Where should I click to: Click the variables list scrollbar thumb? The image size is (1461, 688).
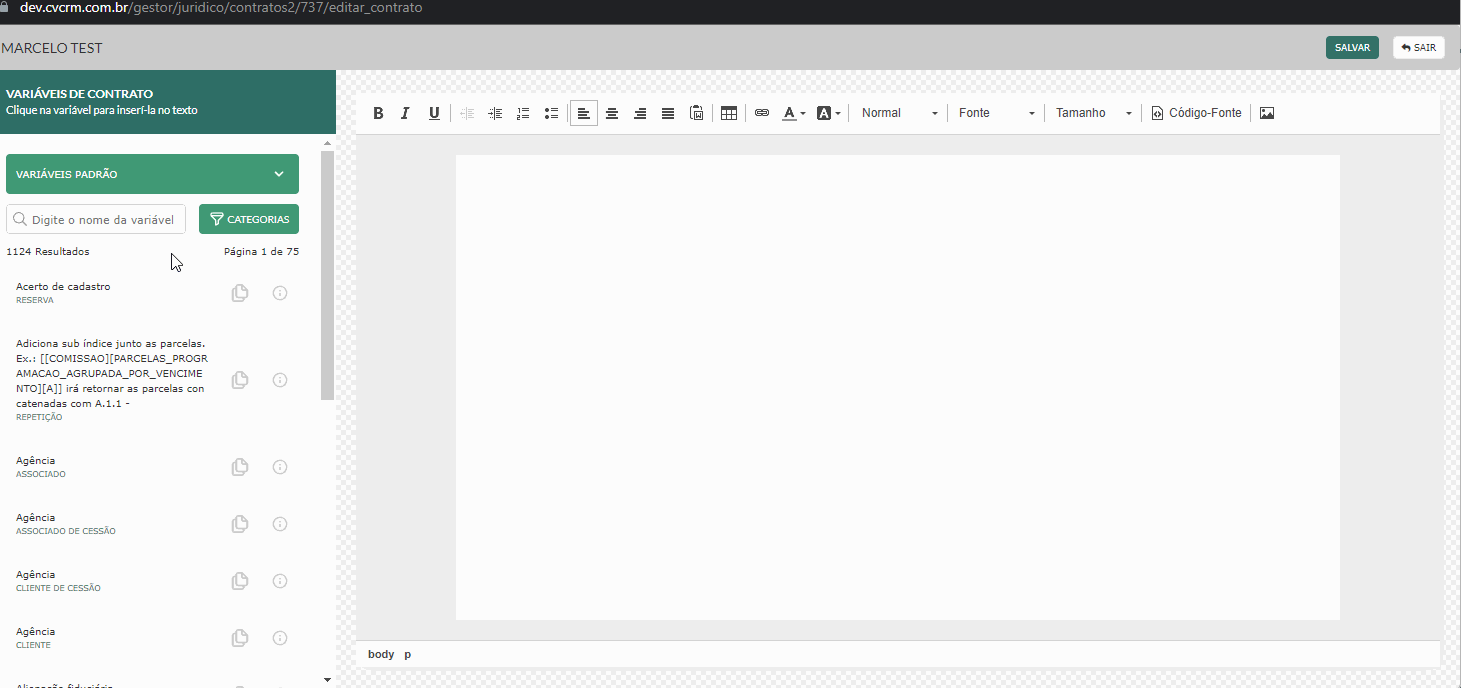point(327,277)
